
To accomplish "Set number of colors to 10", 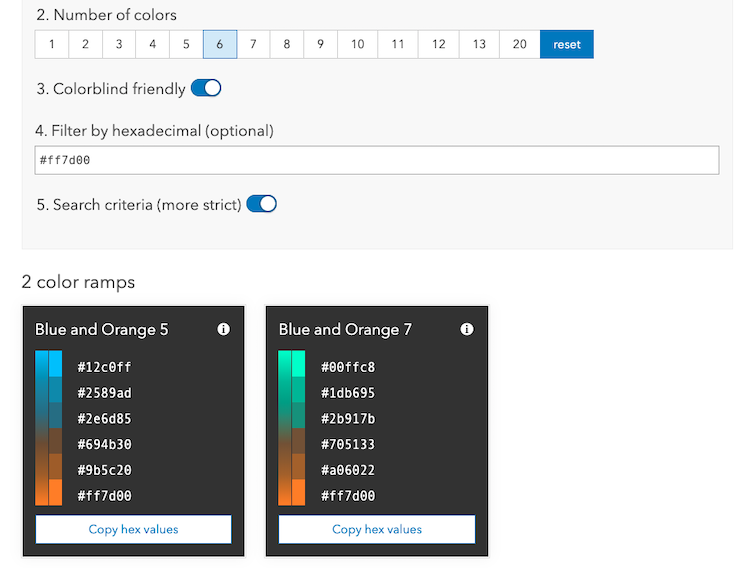I will [x=357, y=44].
